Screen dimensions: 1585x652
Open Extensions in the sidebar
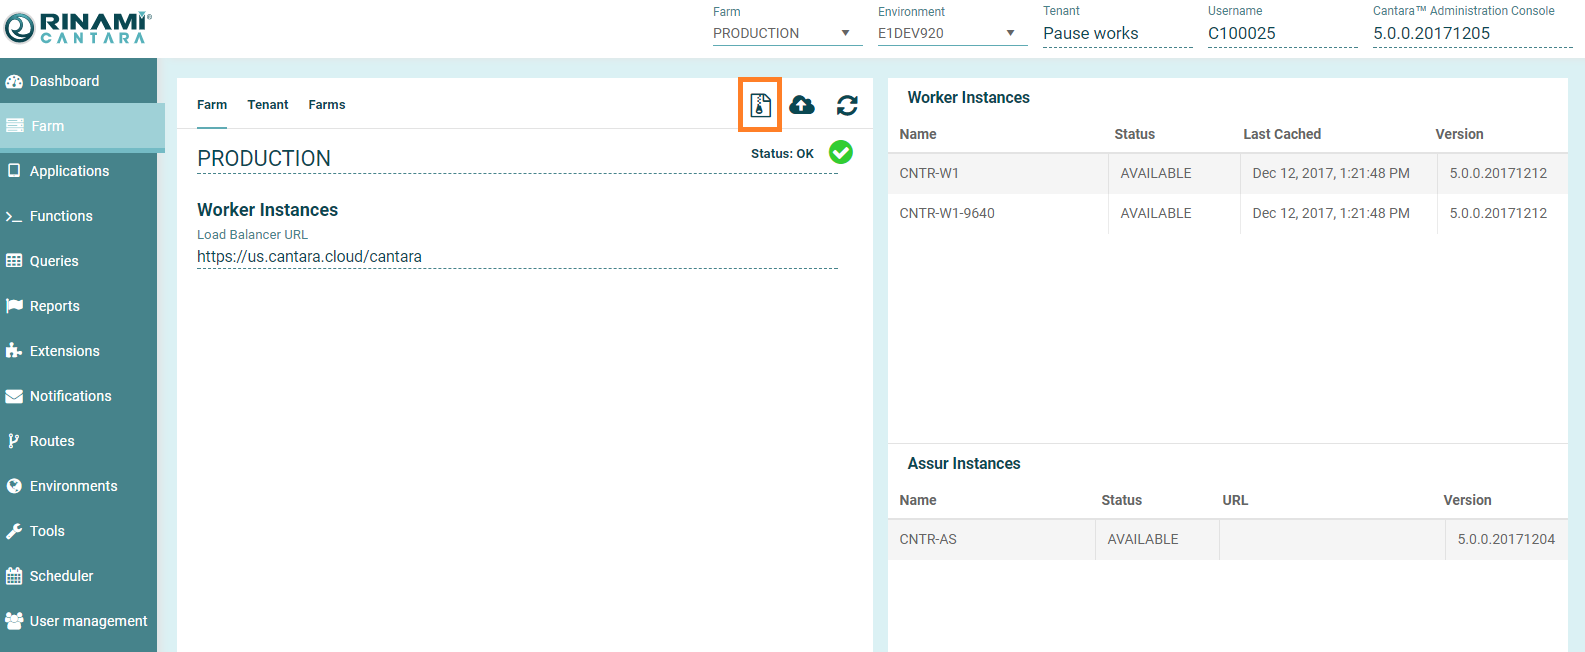pos(64,351)
